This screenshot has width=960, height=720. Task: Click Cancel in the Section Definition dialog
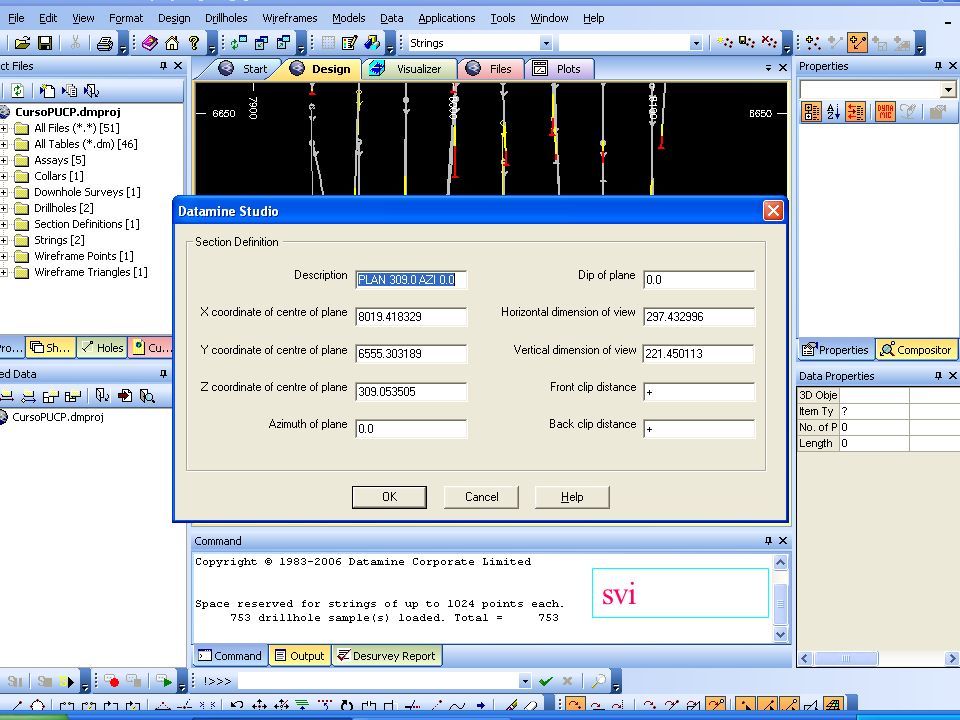point(481,497)
